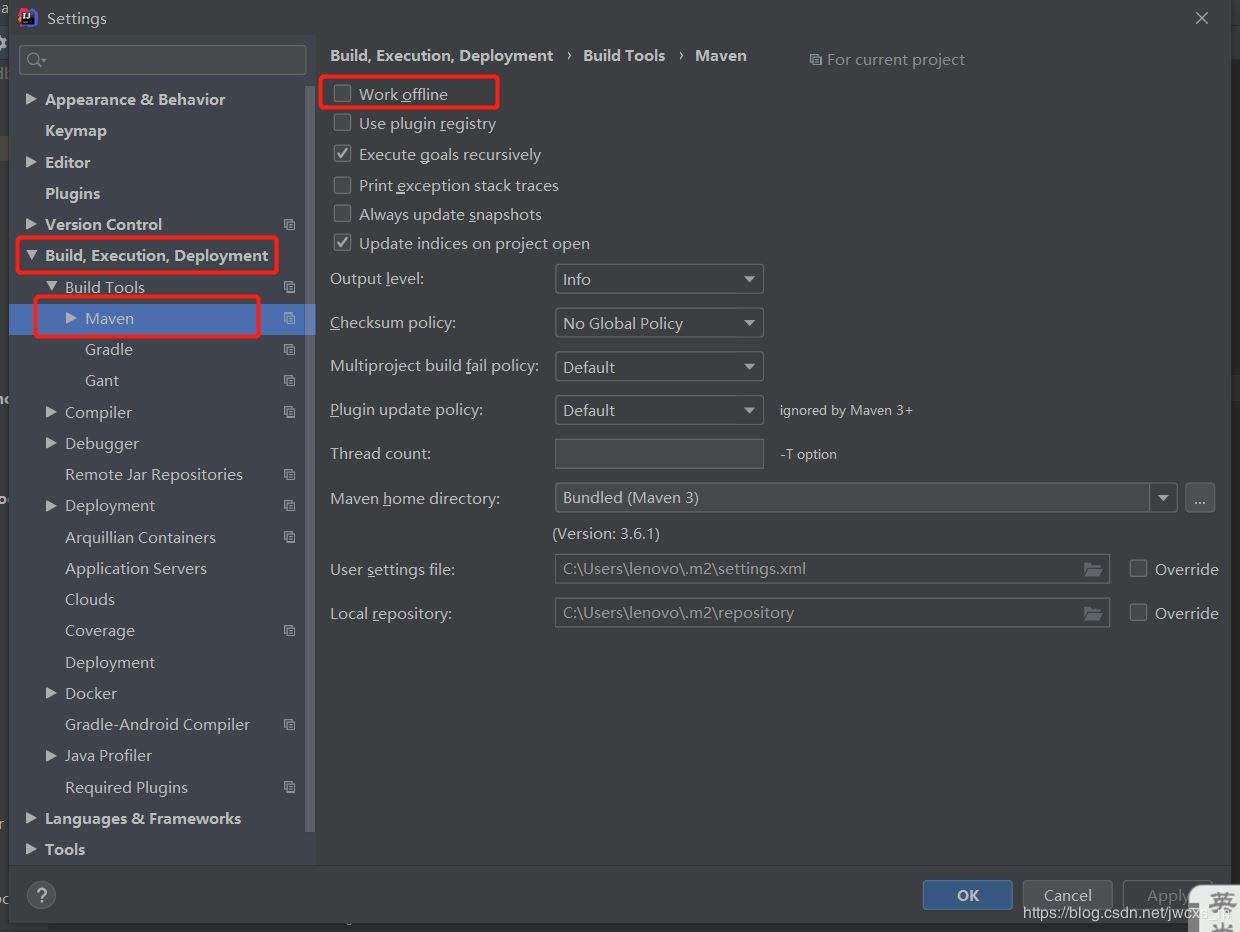Select Keymap in settings sidebar
1240x932 pixels.
tap(75, 131)
